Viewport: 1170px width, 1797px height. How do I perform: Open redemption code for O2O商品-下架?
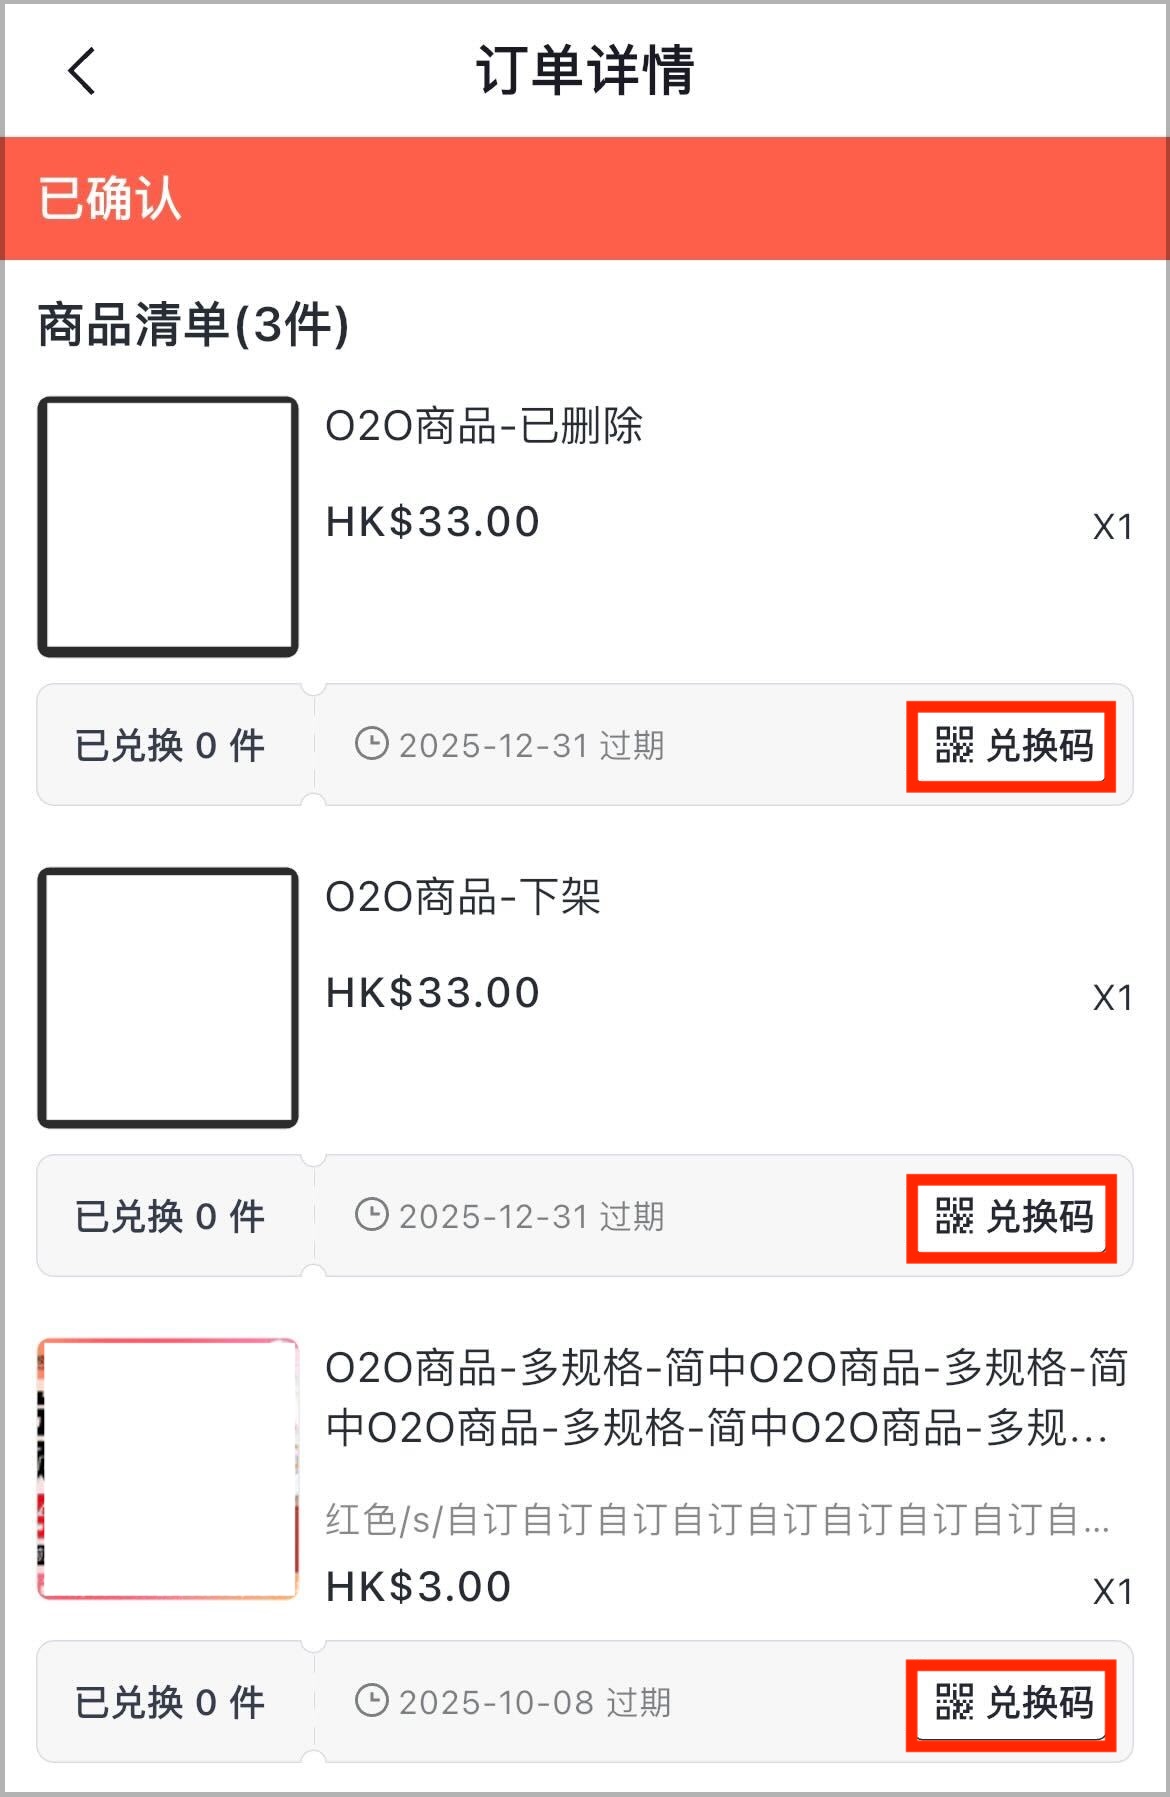point(1012,1217)
